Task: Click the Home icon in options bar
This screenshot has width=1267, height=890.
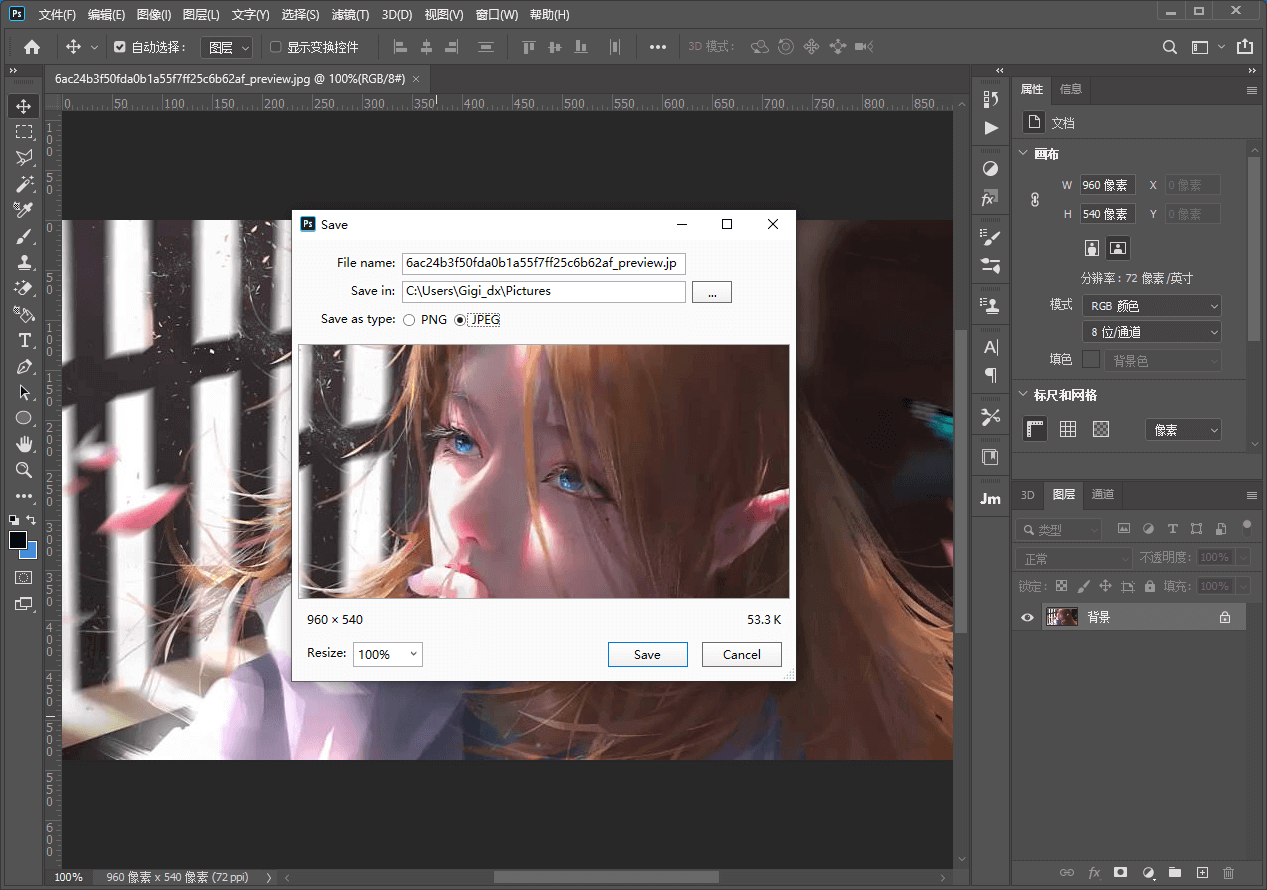Action: click(32, 47)
